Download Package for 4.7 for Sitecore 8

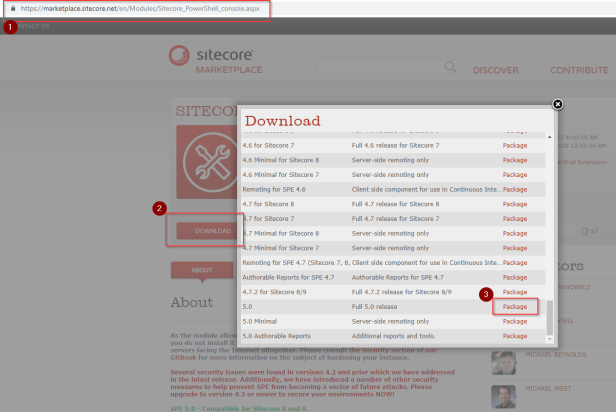[515, 203]
